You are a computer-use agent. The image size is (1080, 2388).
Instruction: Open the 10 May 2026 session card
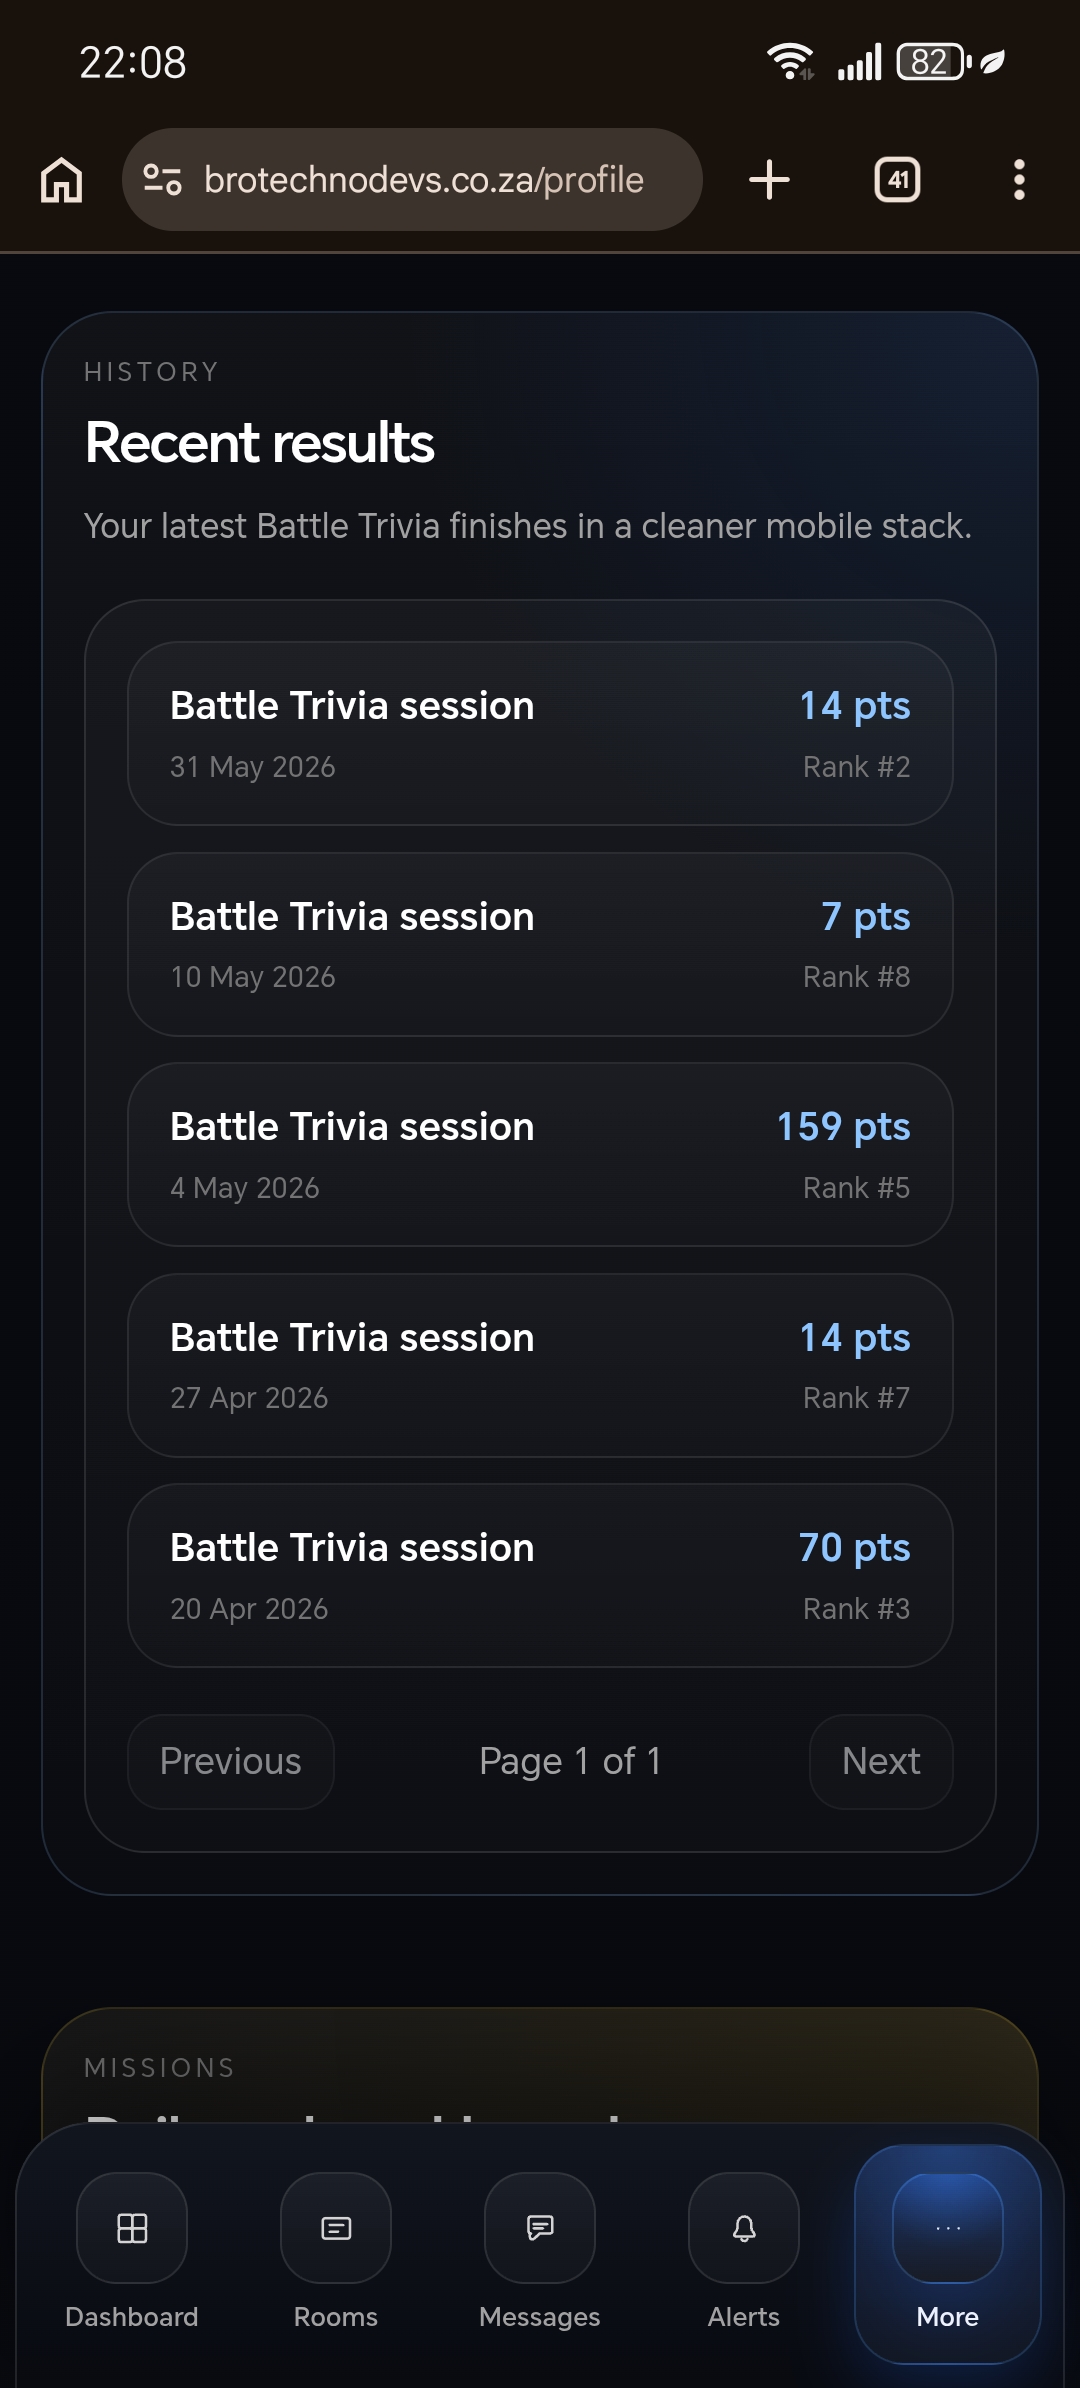pyautogui.click(x=540, y=944)
